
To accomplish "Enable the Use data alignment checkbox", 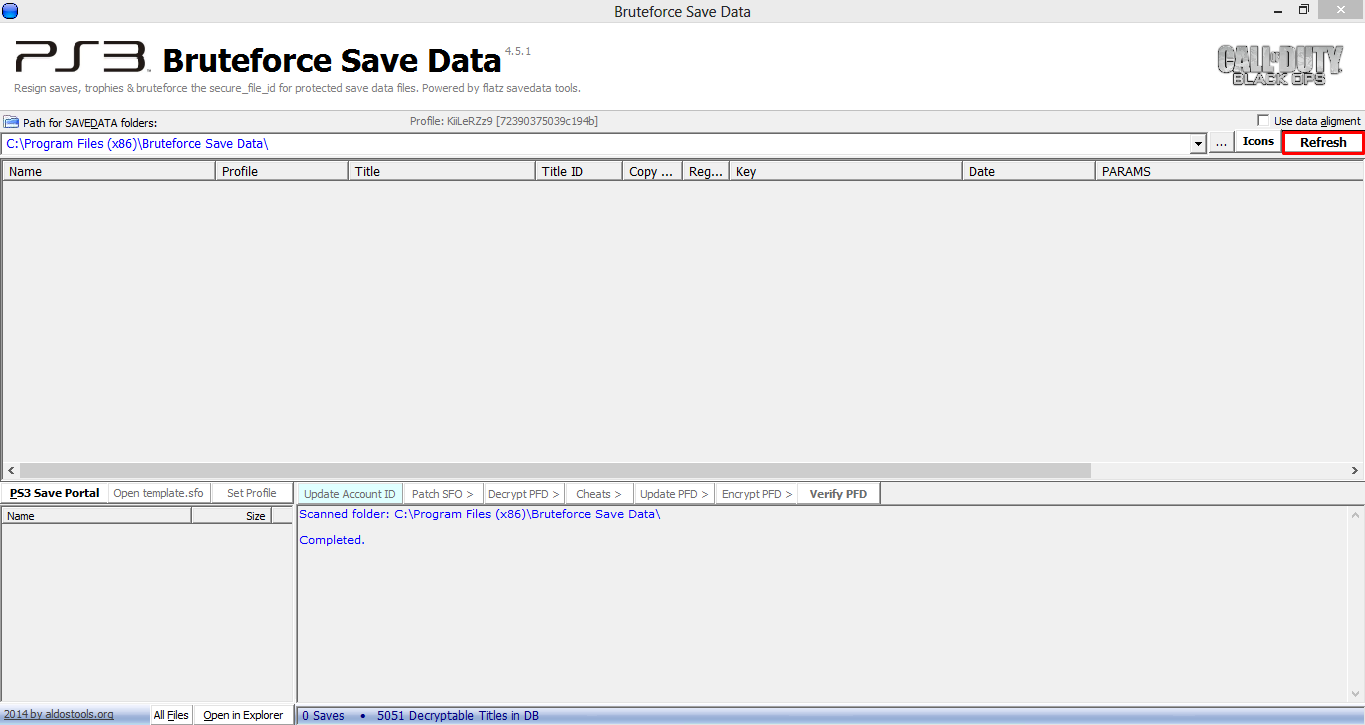I will 1264,121.
